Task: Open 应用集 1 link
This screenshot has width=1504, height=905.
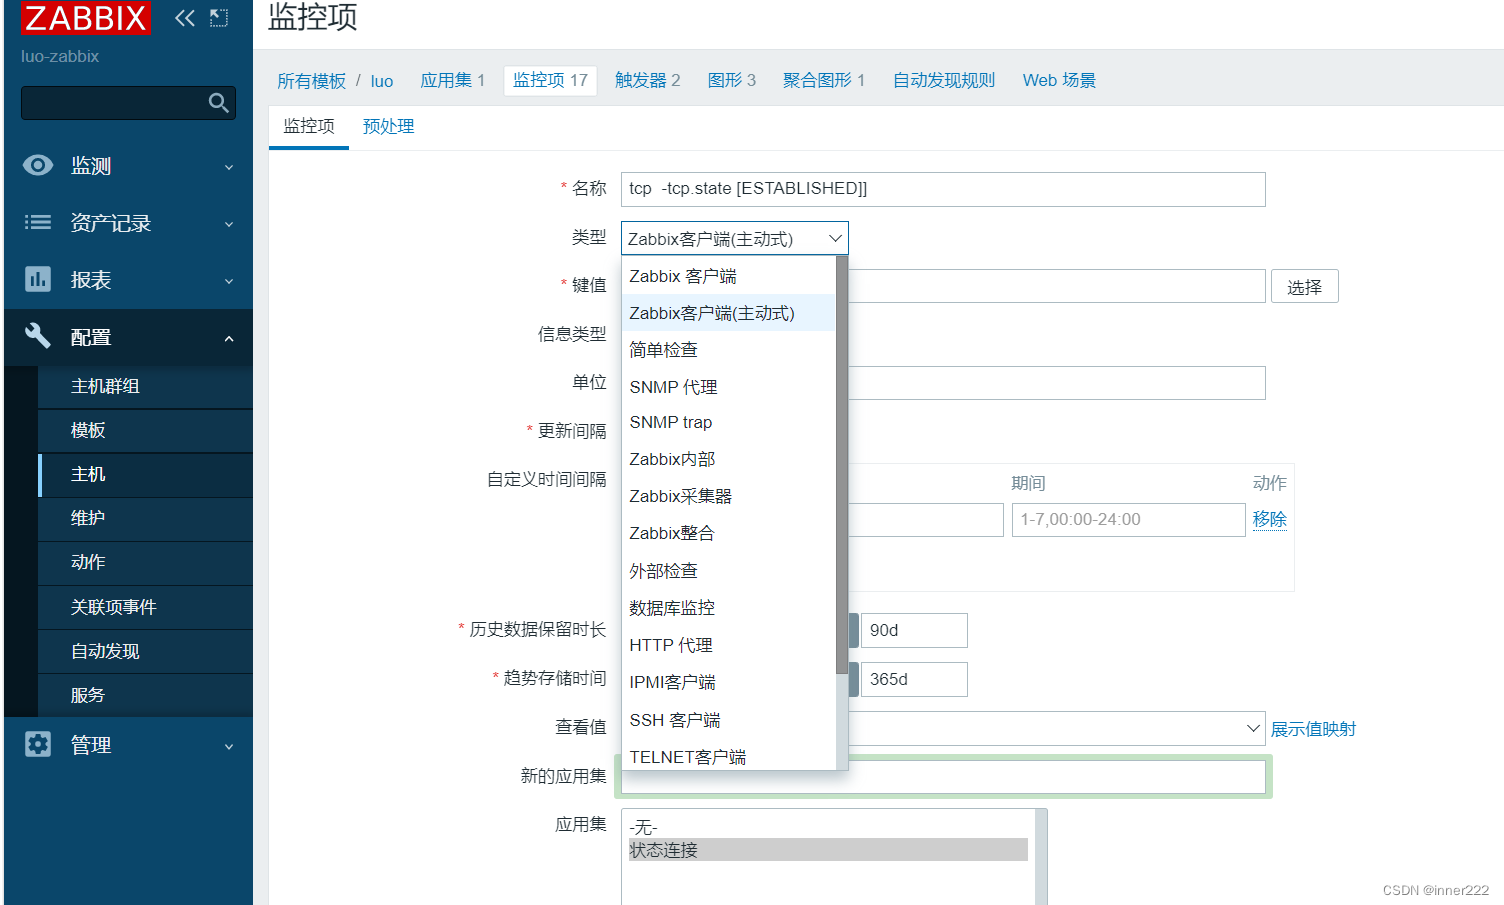Action: pyautogui.click(x=452, y=80)
